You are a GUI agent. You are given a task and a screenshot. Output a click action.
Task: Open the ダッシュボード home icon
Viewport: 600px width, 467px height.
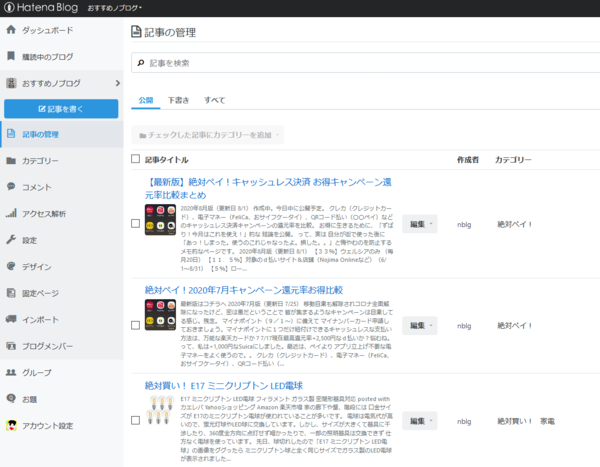[11, 29]
